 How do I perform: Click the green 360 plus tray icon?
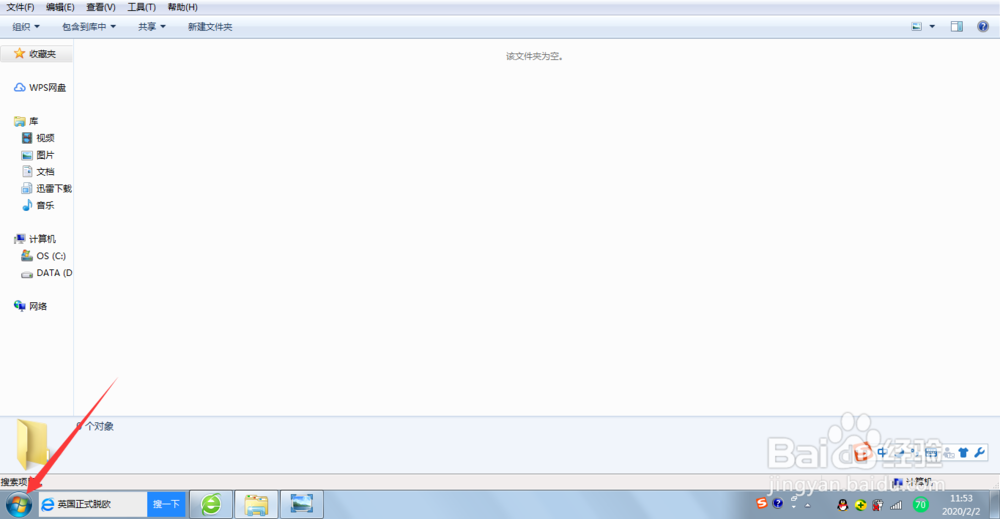pyautogui.click(x=860, y=505)
